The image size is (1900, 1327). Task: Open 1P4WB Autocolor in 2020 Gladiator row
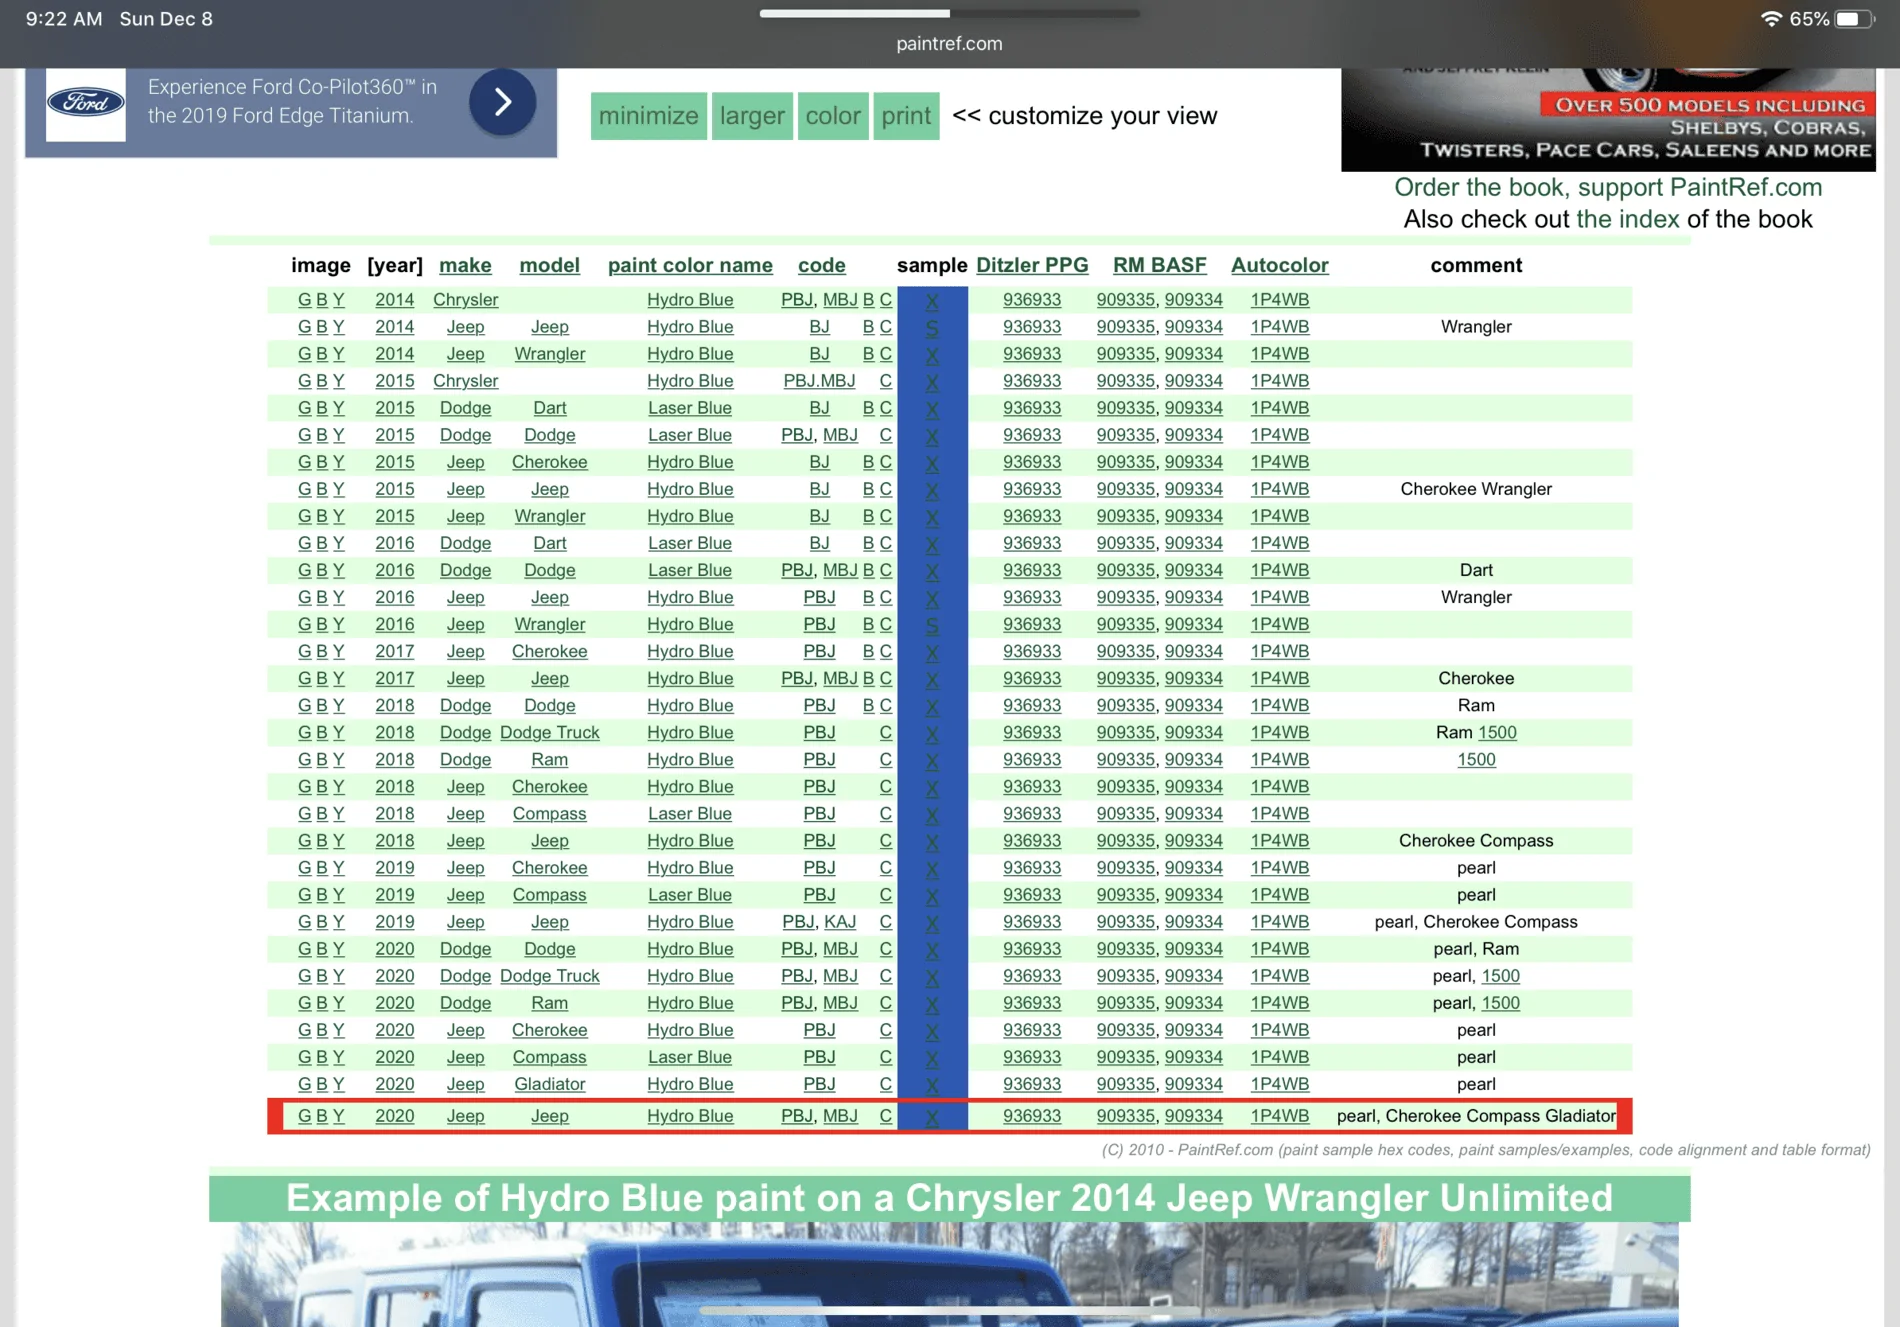[x=1280, y=1084]
